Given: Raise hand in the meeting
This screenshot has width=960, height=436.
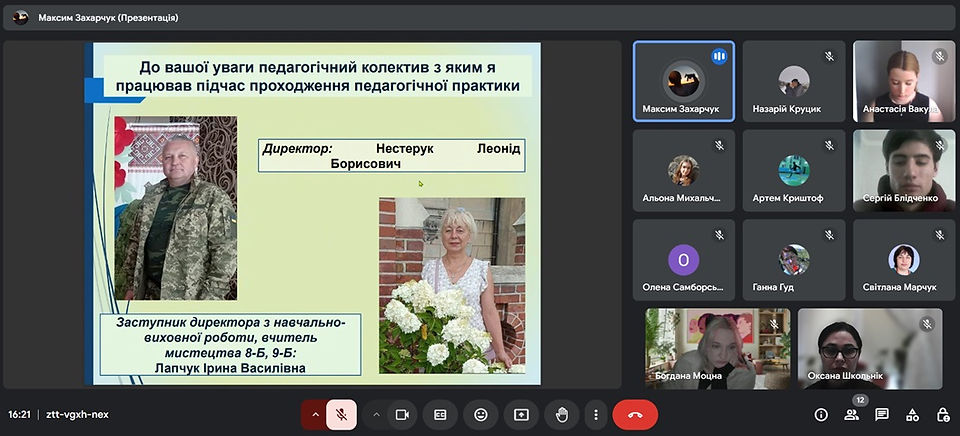Looking at the screenshot, I should (x=561, y=415).
